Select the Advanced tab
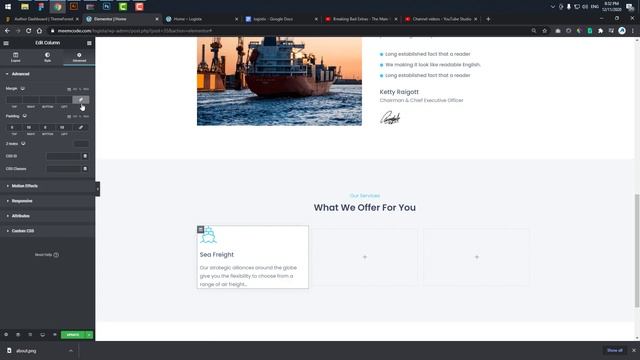The width and height of the screenshot is (640, 360). pos(79,57)
